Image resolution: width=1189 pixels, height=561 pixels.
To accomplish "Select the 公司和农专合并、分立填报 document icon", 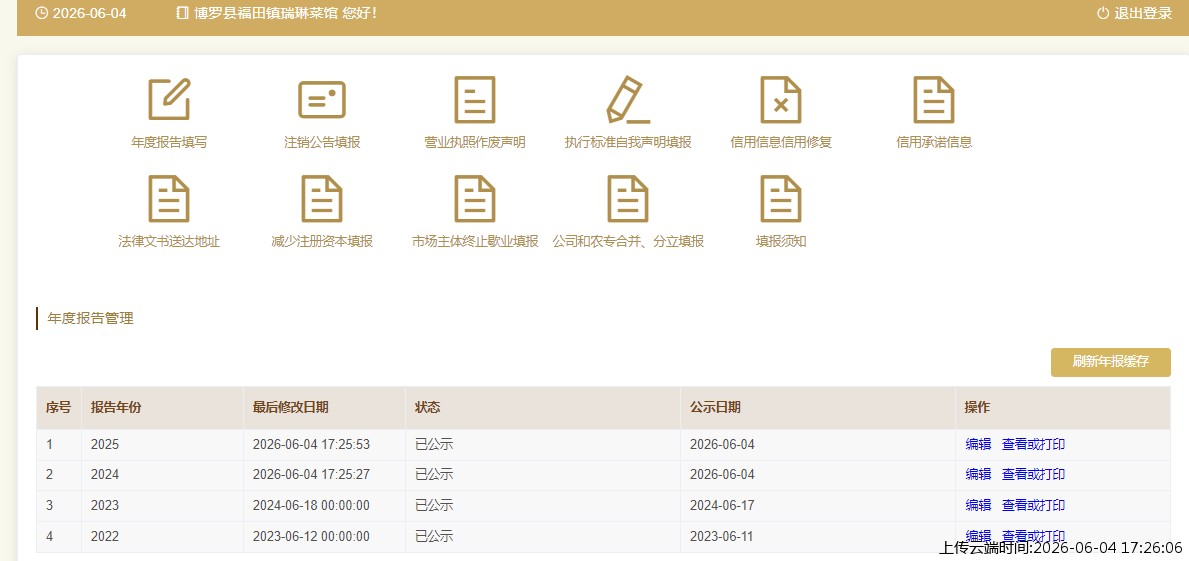I will click(x=628, y=199).
